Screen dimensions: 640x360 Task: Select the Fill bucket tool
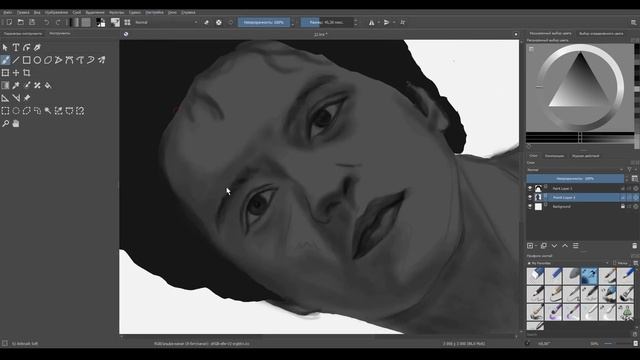tap(48, 85)
